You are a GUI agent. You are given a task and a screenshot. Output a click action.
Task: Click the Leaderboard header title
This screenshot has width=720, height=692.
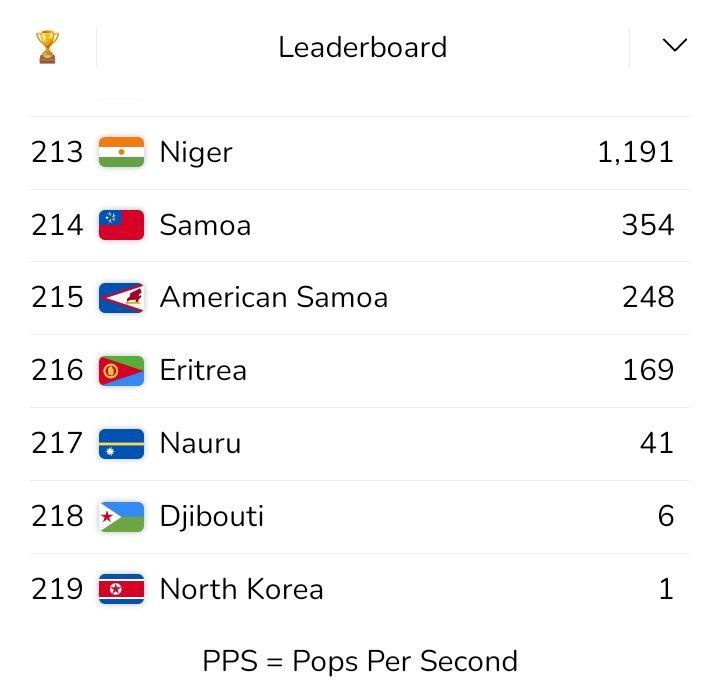362,47
